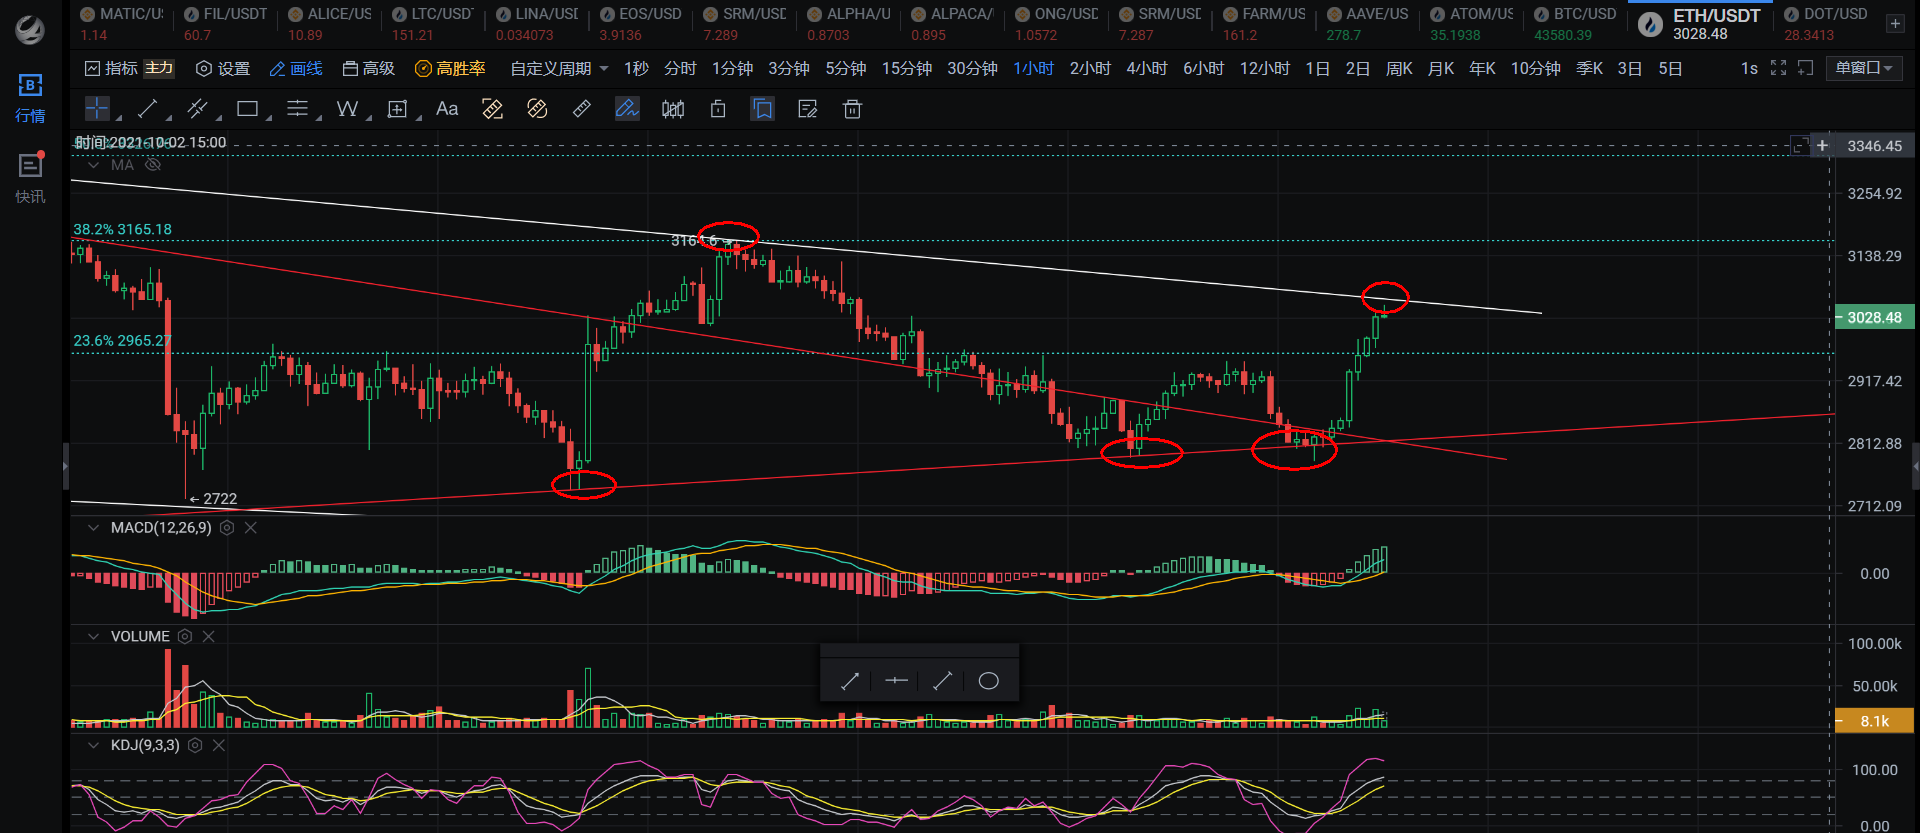Screen dimensions: 1920x833
Task: Select the trend line drawing tool
Action: [x=147, y=109]
